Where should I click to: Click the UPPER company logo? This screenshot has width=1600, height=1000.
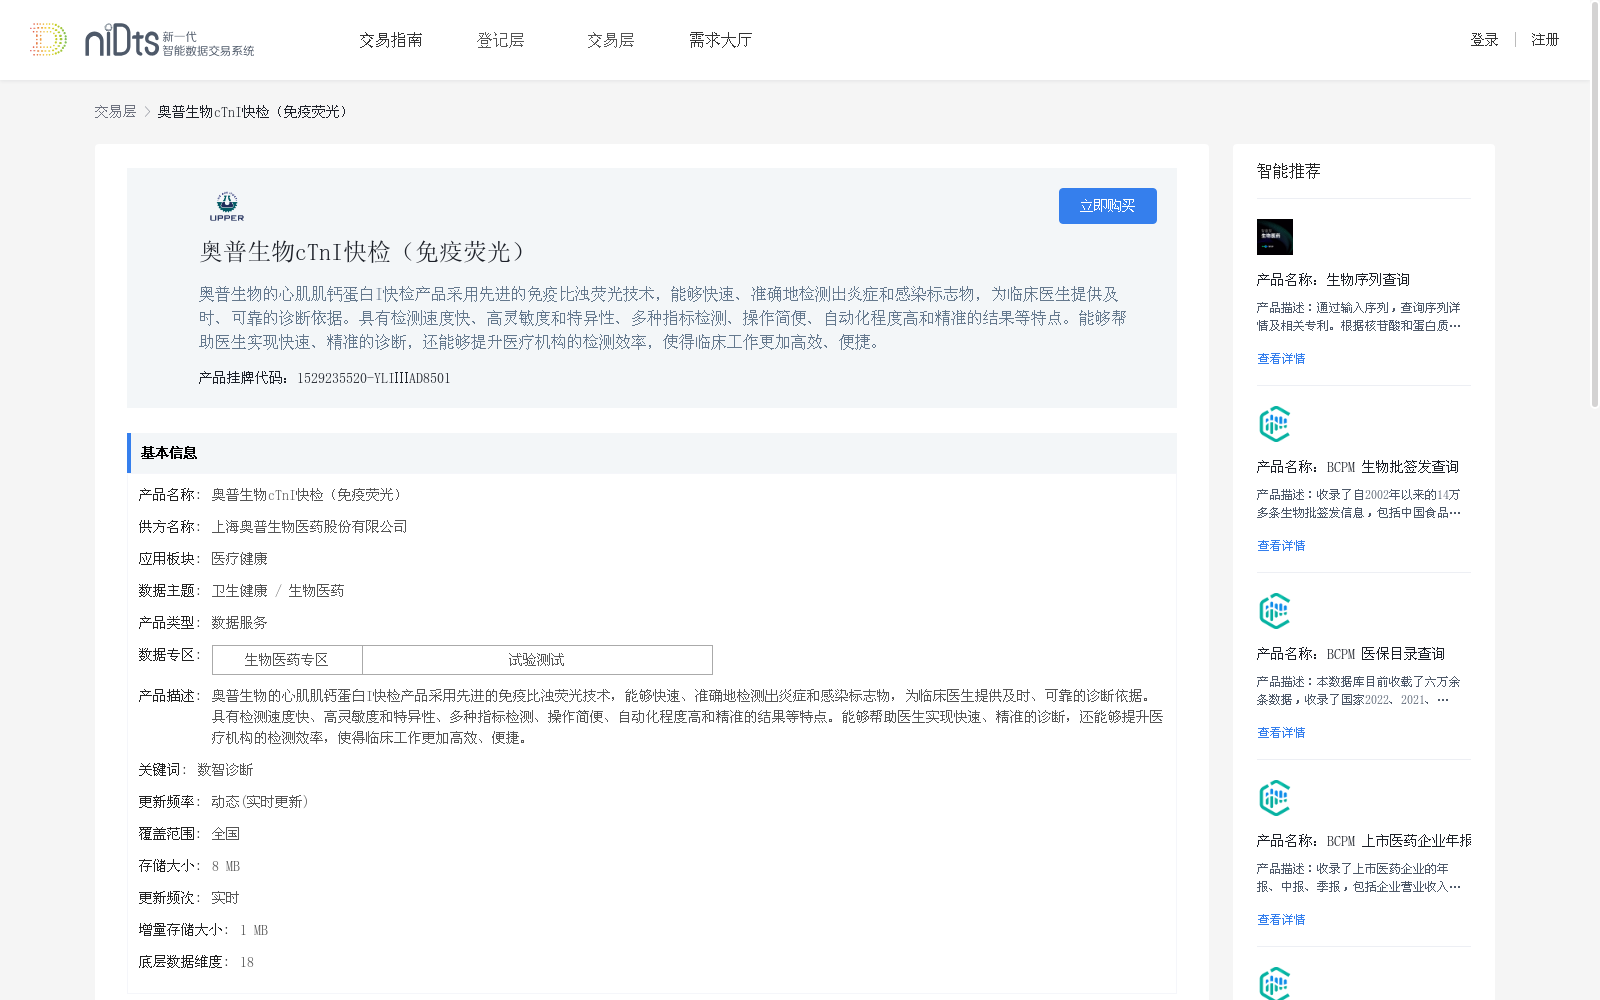click(x=227, y=206)
